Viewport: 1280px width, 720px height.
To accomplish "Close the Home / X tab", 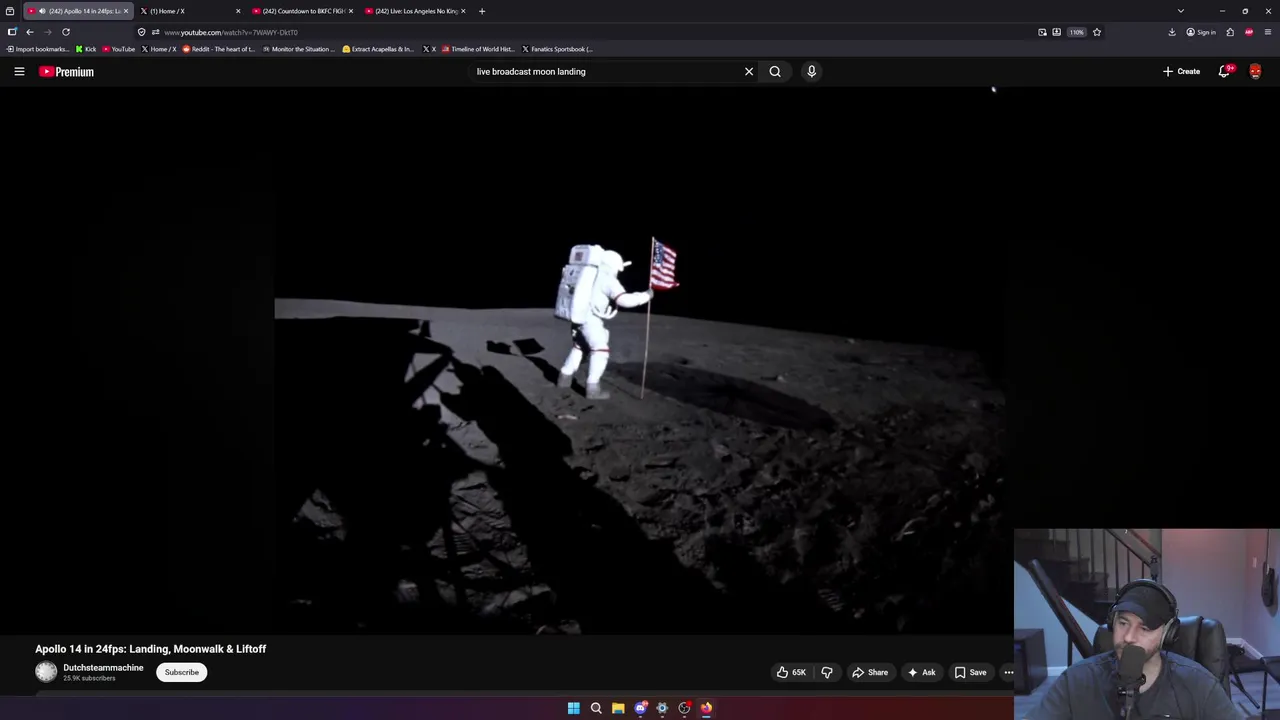I will tap(238, 11).
